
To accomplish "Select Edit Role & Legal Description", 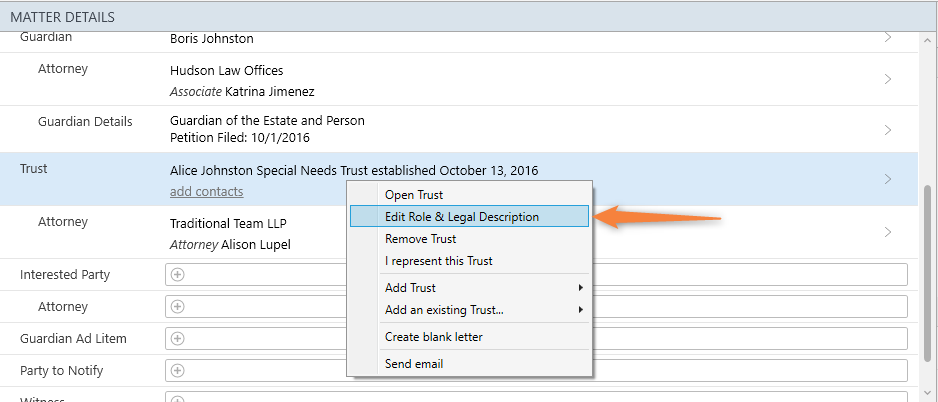I will coord(470,217).
